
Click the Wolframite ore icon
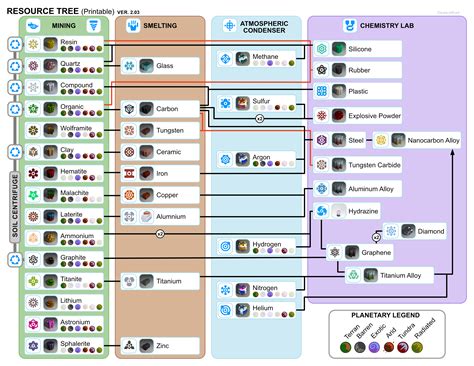[50, 130]
